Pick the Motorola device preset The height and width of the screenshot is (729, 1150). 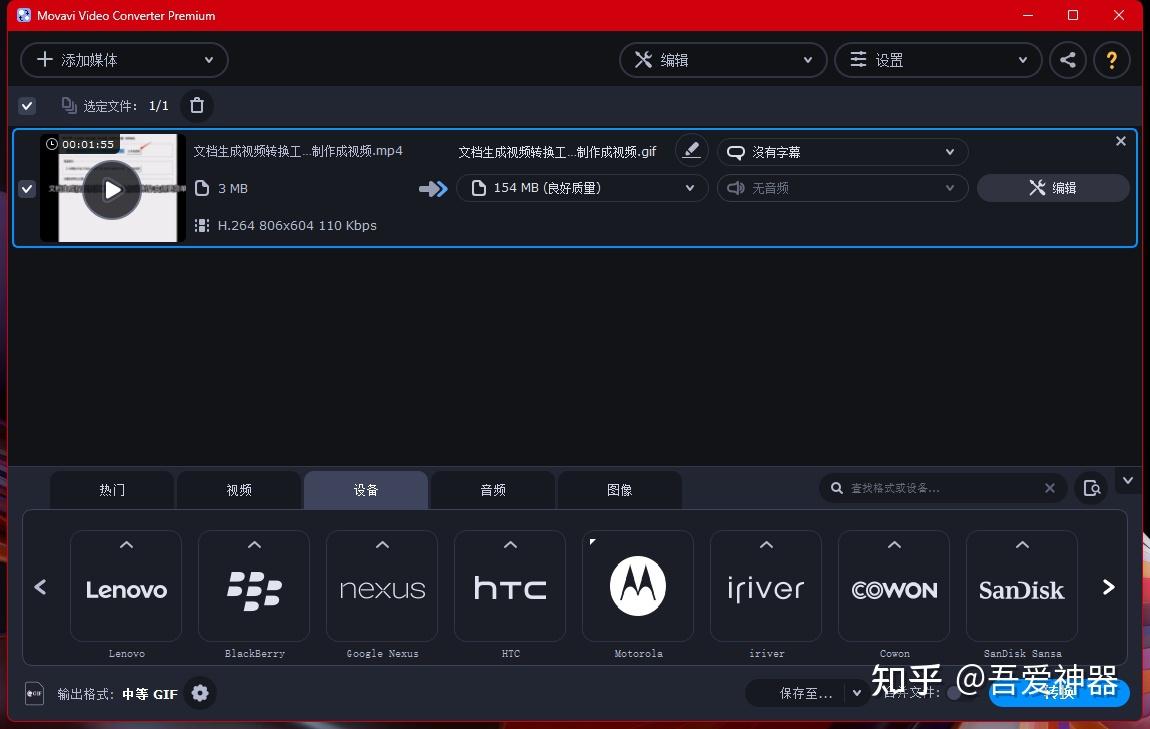[638, 586]
